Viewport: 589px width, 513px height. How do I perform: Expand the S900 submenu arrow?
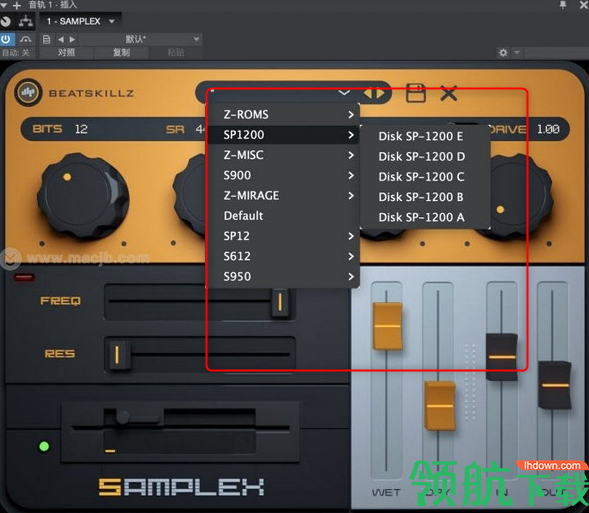click(x=351, y=175)
